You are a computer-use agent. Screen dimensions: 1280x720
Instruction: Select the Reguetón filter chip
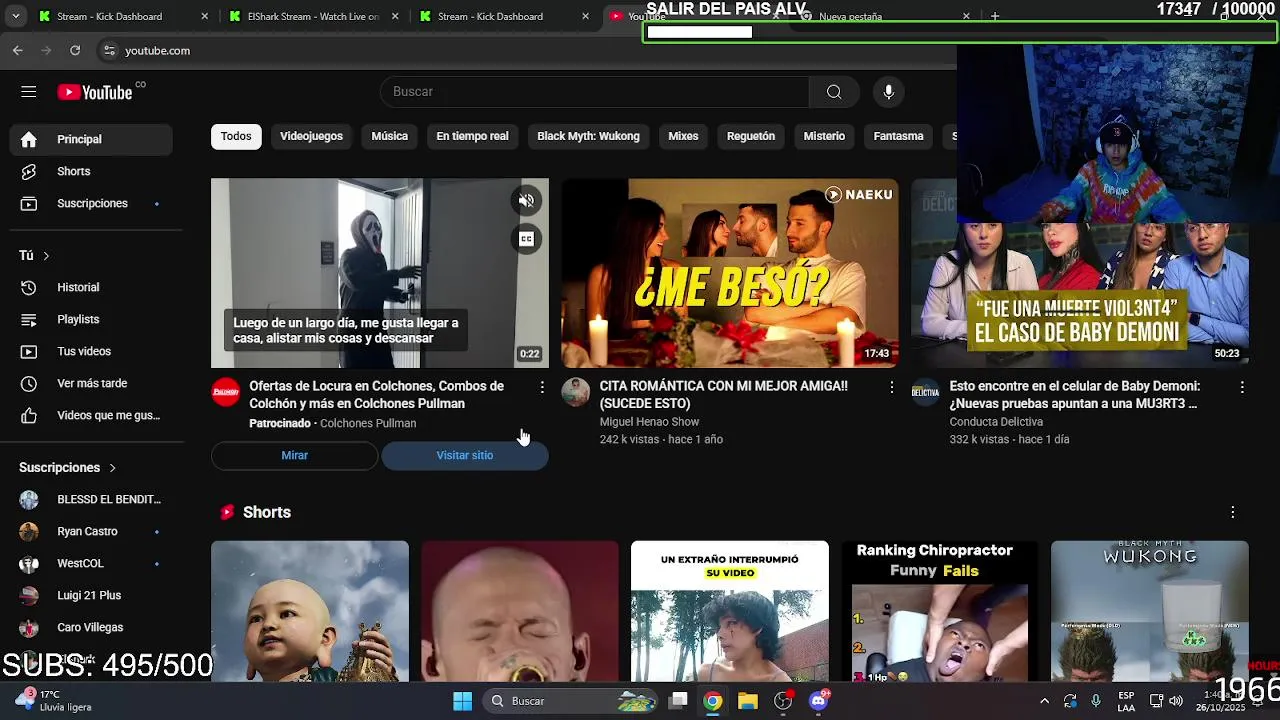751,136
